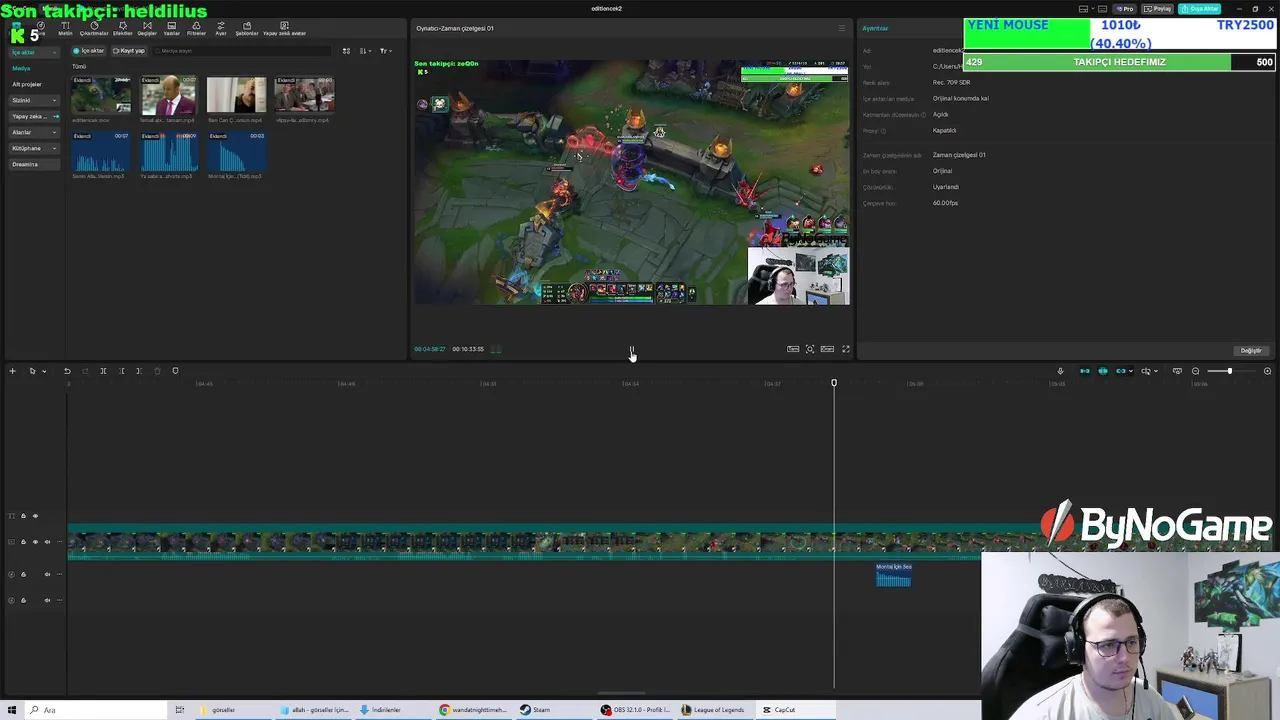Screen dimensions: 1280x720
Task: Open the Çıkartmalar stickers tab
Action: click(94, 28)
